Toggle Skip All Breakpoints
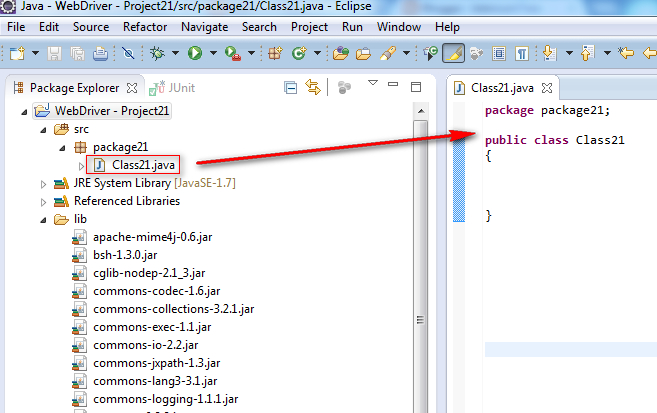This screenshot has width=657, height=413. tap(128, 53)
